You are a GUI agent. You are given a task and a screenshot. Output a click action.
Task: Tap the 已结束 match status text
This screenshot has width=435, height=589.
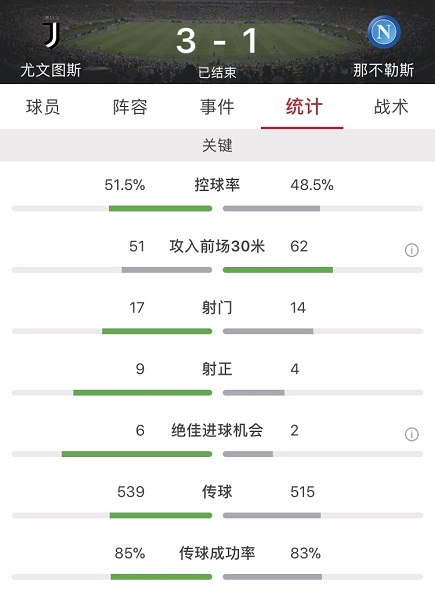click(217, 72)
